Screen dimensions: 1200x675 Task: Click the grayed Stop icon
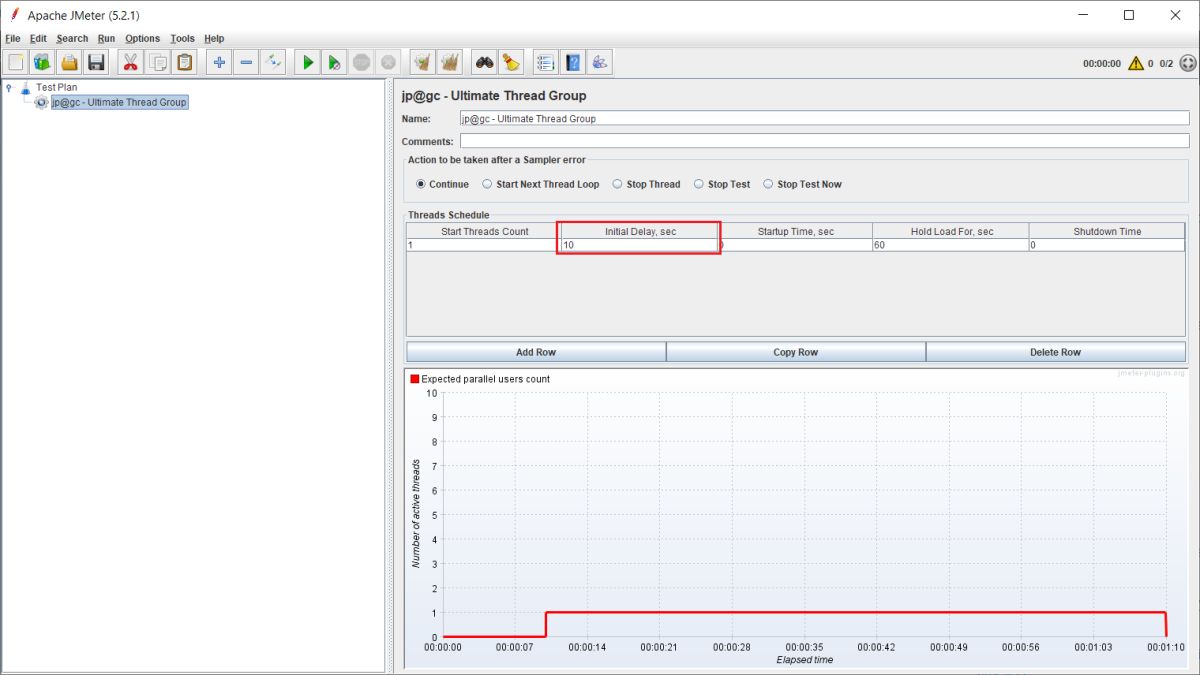tap(361, 62)
